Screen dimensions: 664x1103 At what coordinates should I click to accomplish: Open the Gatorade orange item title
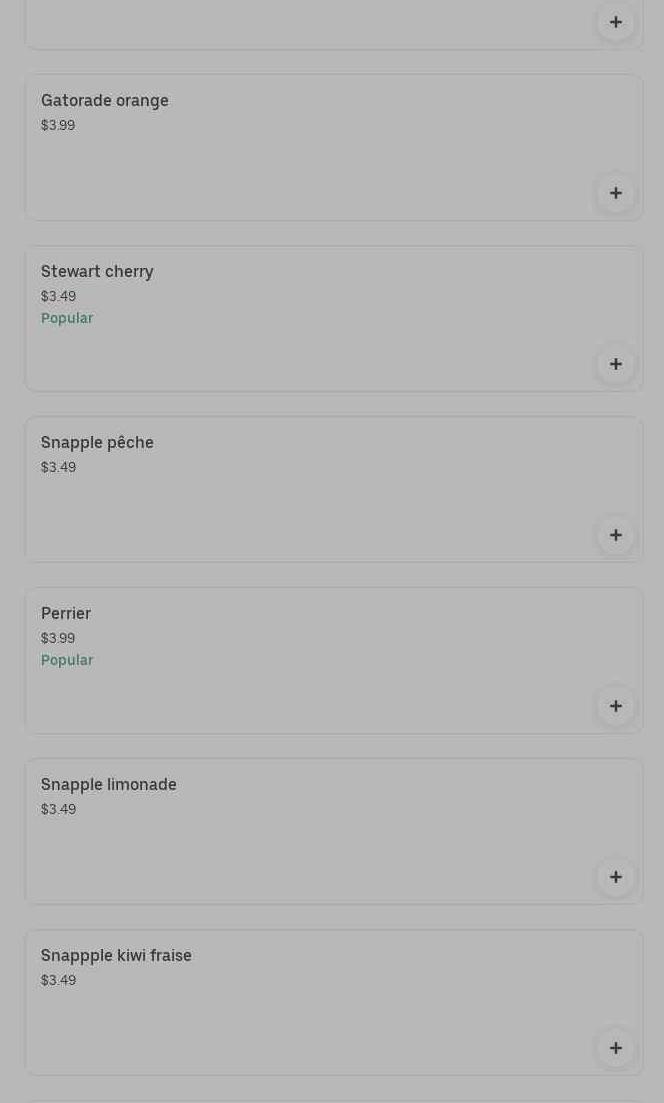(x=105, y=100)
